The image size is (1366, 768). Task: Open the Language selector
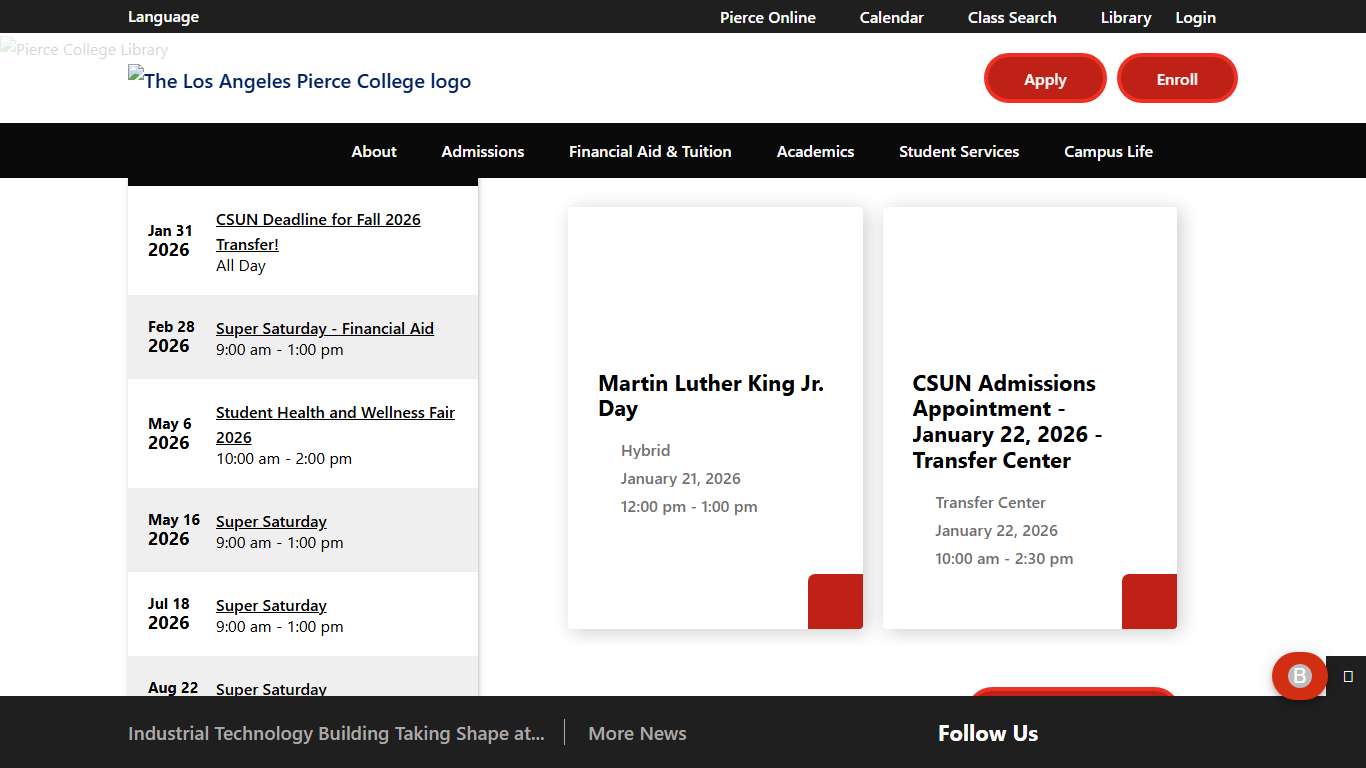(163, 17)
